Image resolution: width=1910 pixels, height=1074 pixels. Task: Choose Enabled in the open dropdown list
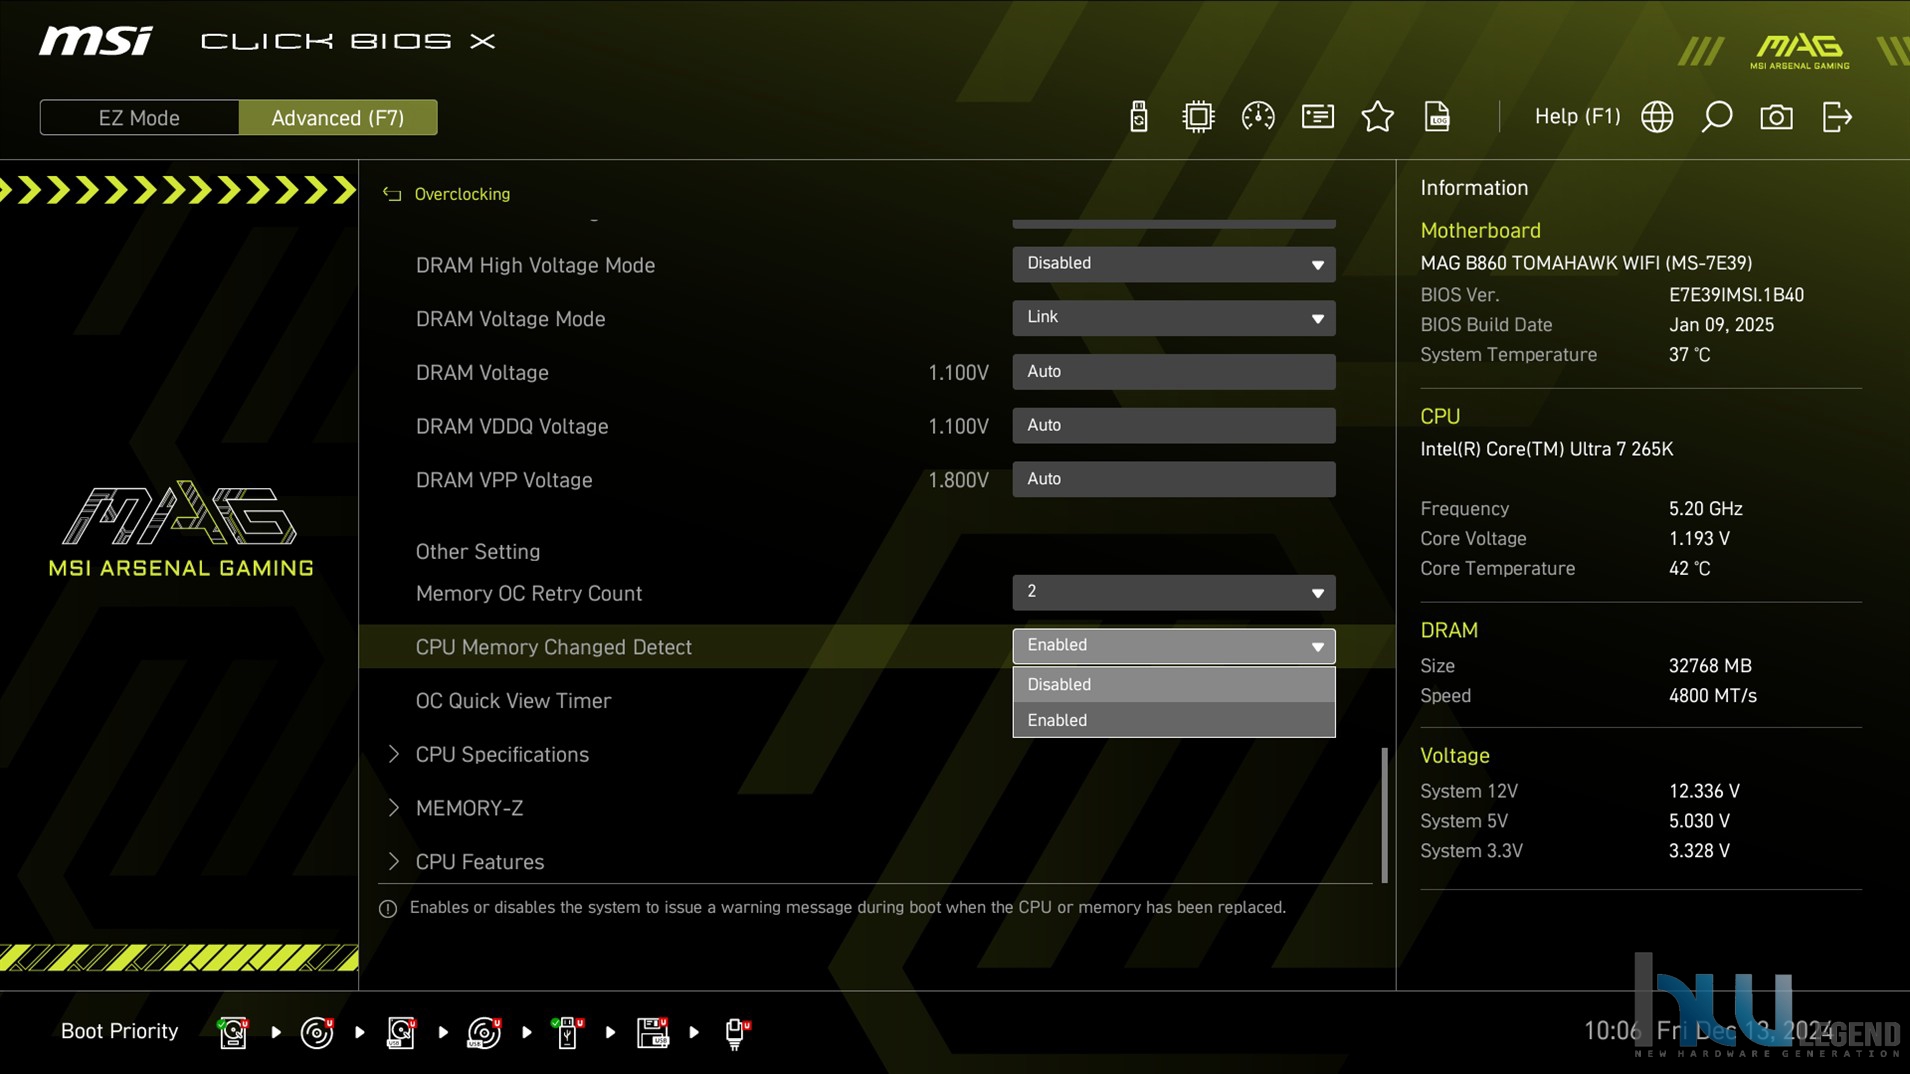tap(1173, 720)
